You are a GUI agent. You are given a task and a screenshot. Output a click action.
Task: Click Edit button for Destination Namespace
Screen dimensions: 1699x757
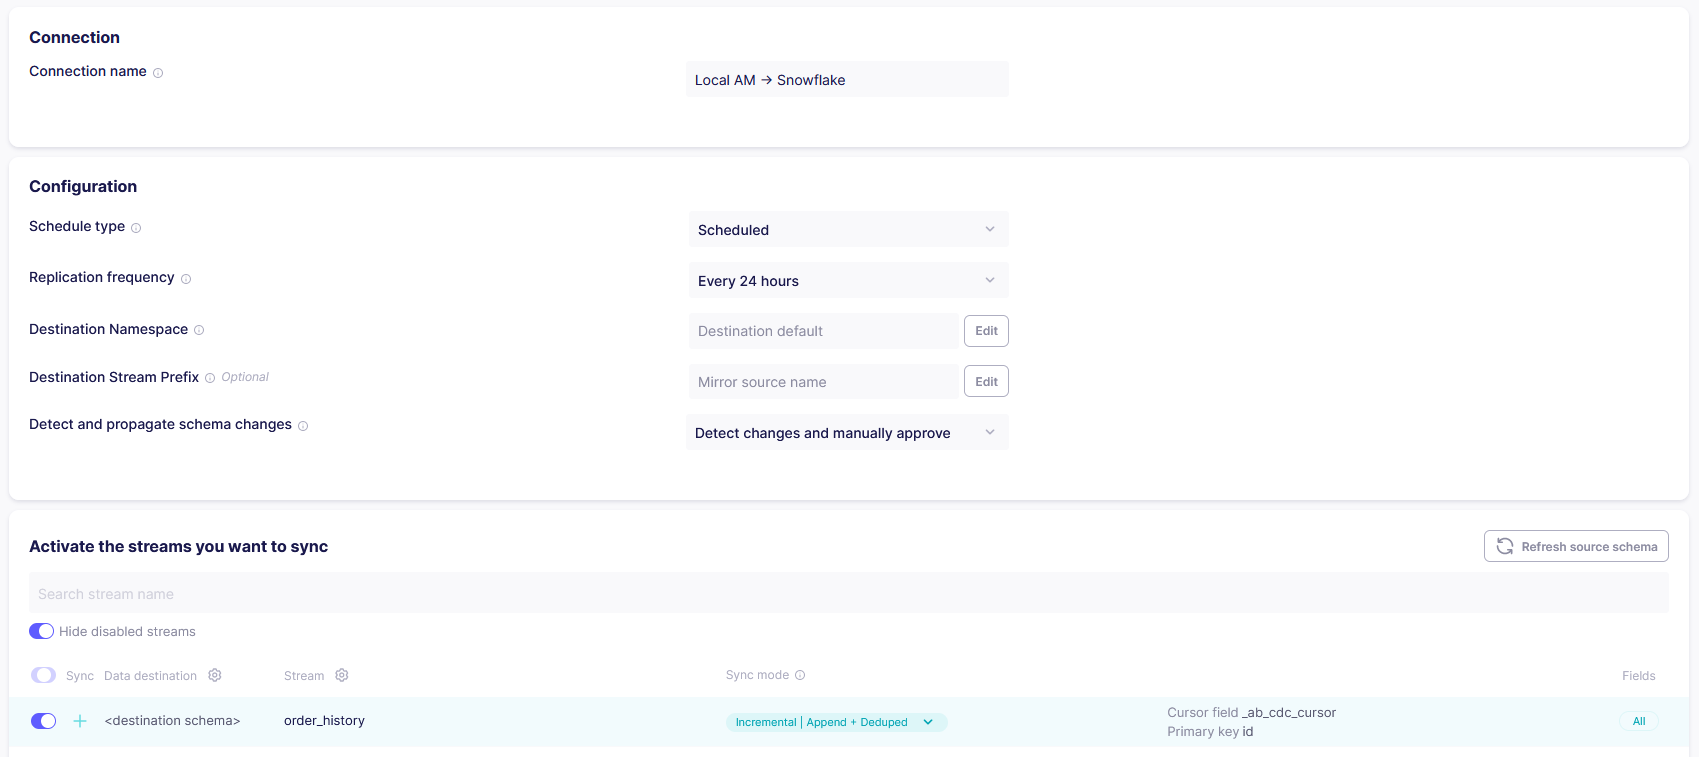(986, 331)
